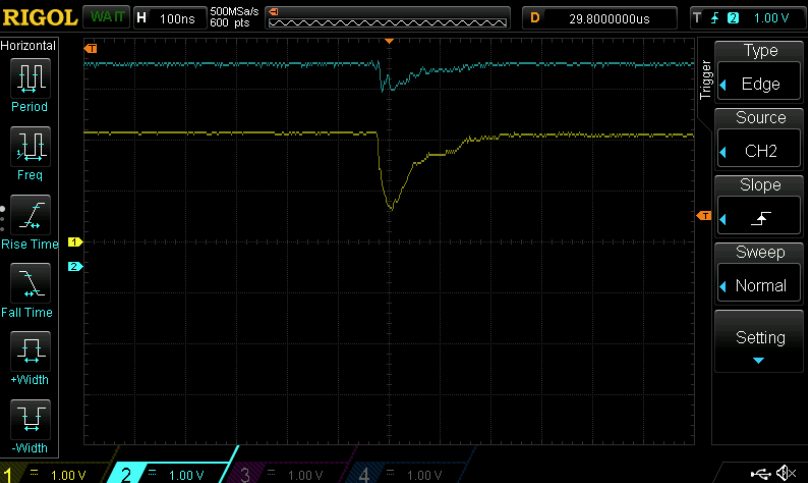Screen dimensions: 808x483
Task: Click the orange trigger level marker
Action: pyautogui.click(x=703, y=217)
